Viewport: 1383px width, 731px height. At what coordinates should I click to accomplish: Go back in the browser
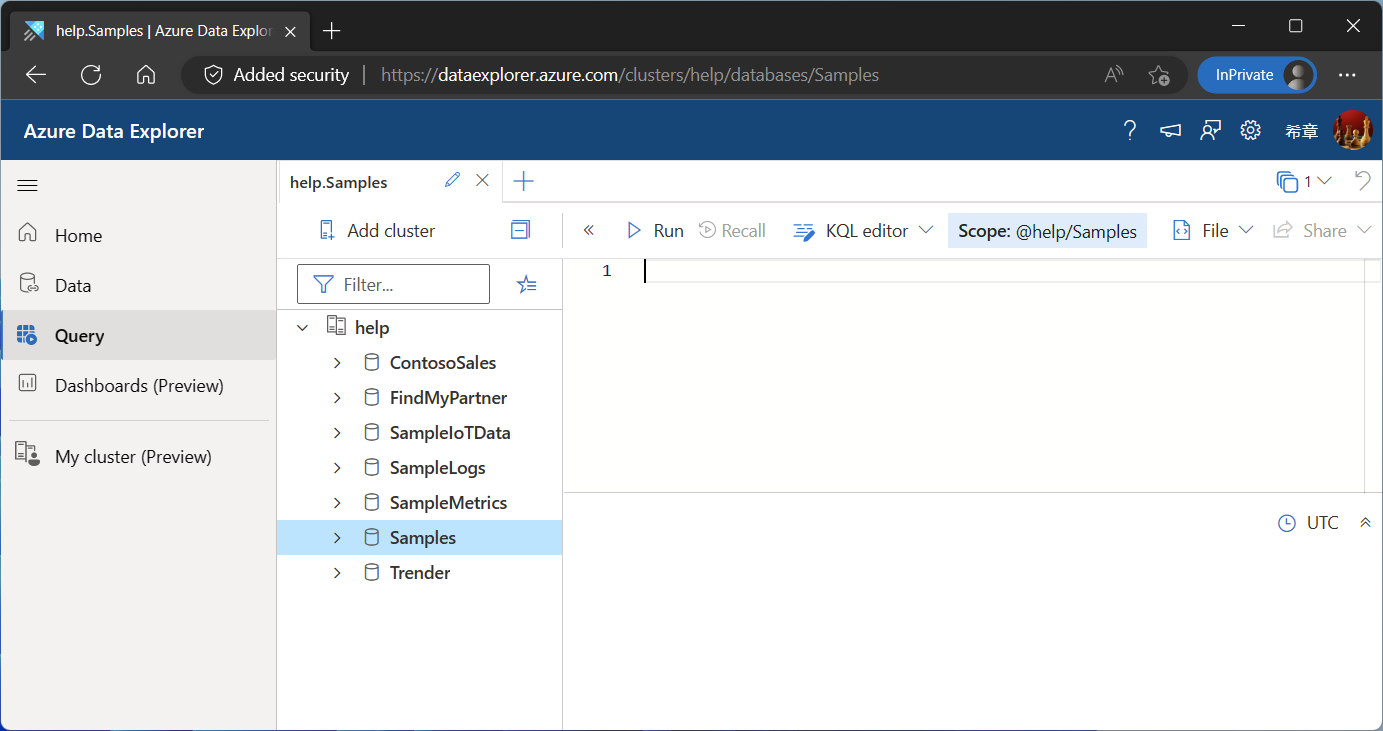coord(36,75)
